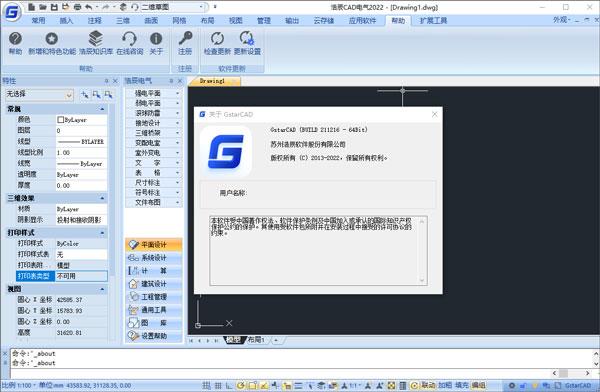The width and height of the screenshot is (600, 392).
Task: Switch to the 布局1 layout tab
Action: point(256,340)
